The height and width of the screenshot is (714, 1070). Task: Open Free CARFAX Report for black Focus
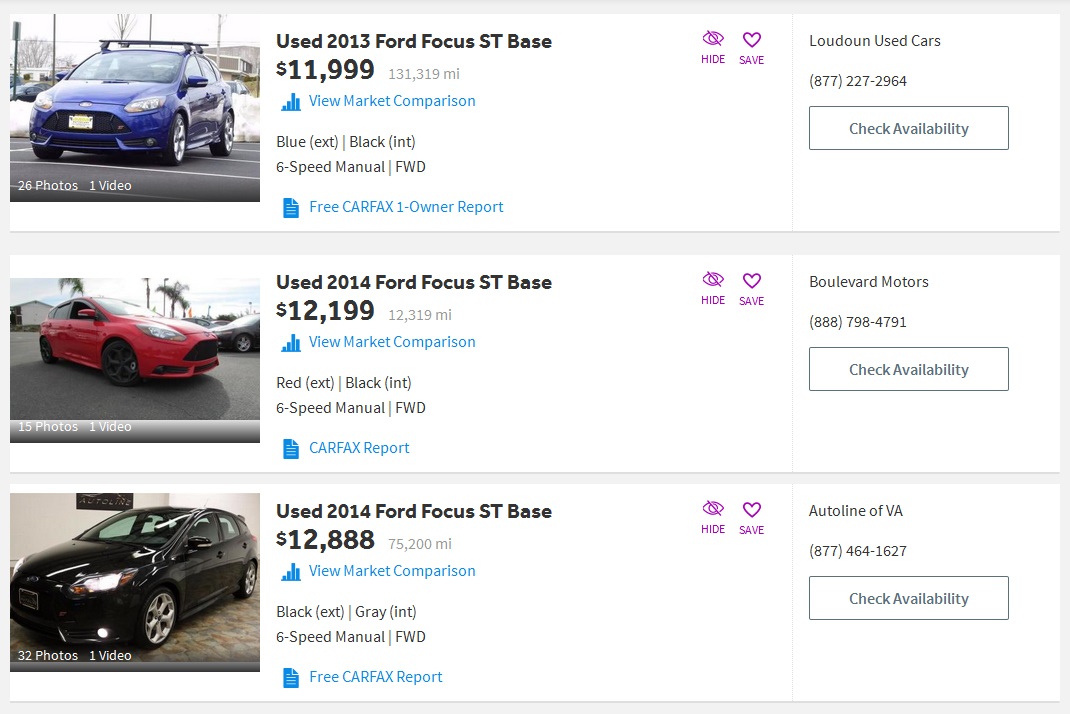point(375,676)
